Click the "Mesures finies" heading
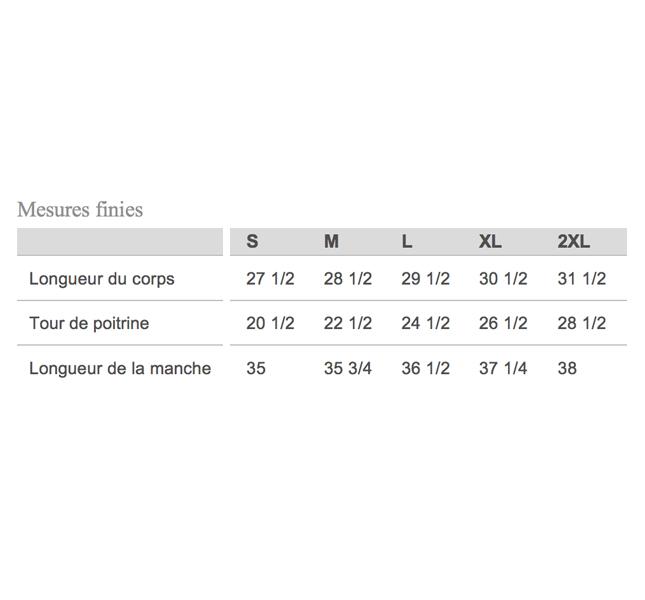Image resolution: width=645 pixels, height=600 pixels. tap(80, 210)
